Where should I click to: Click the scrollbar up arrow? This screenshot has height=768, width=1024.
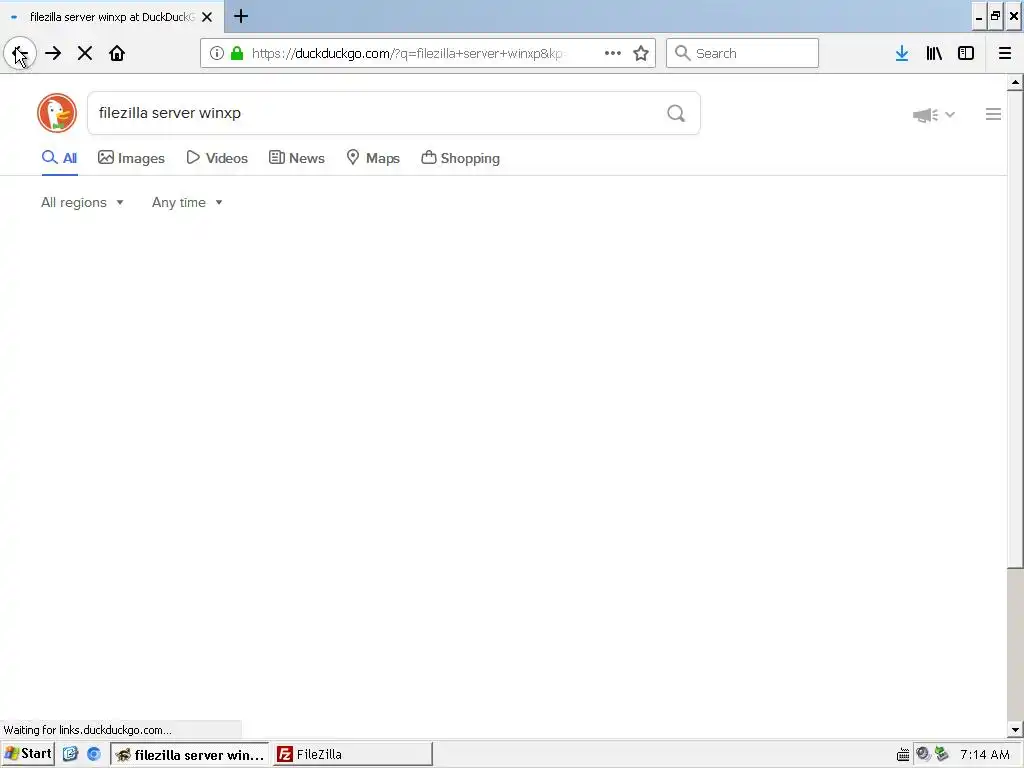[x=1015, y=82]
